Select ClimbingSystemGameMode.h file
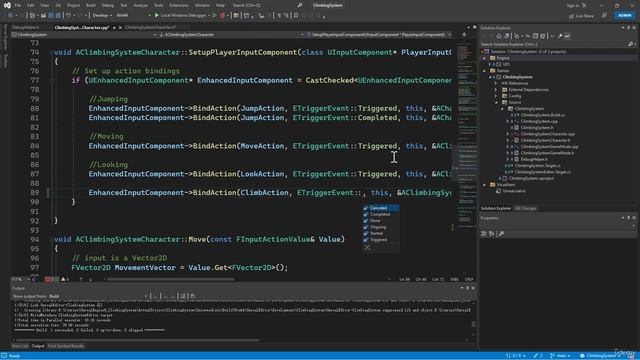This screenshot has width=640, height=360. (547, 153)
